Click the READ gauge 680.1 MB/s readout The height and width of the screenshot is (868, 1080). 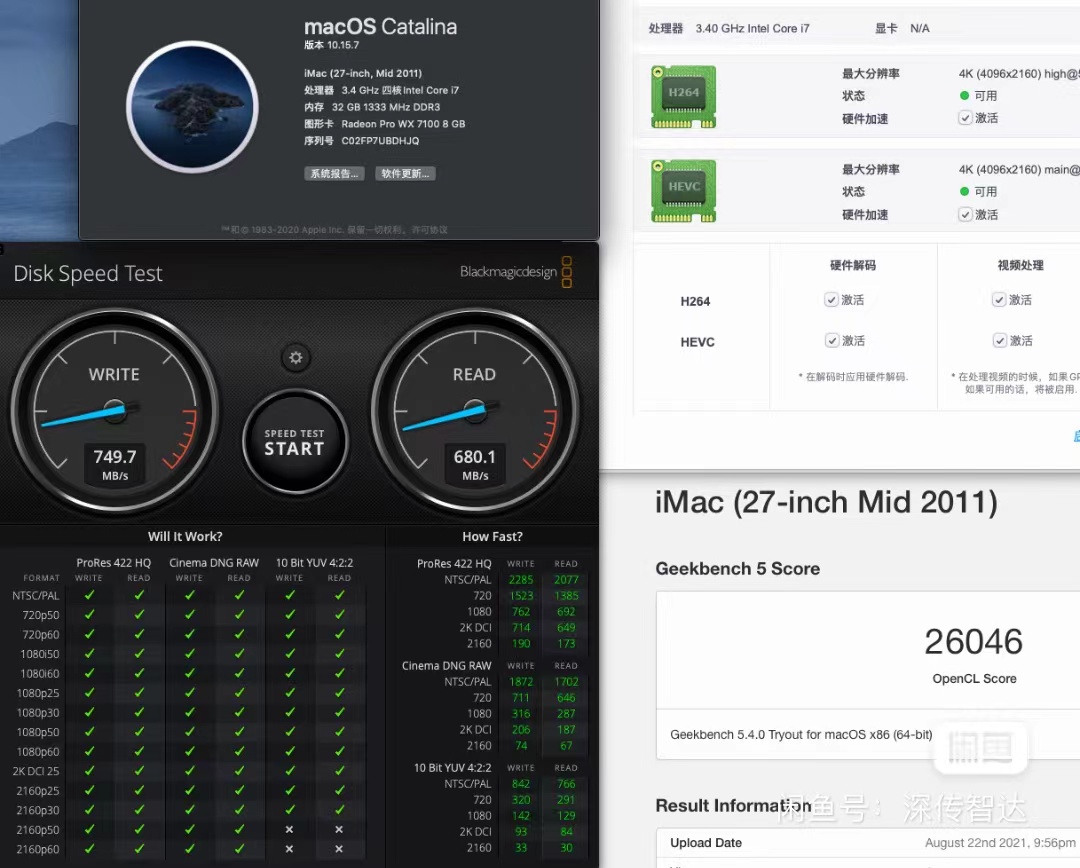coord(475,464)
